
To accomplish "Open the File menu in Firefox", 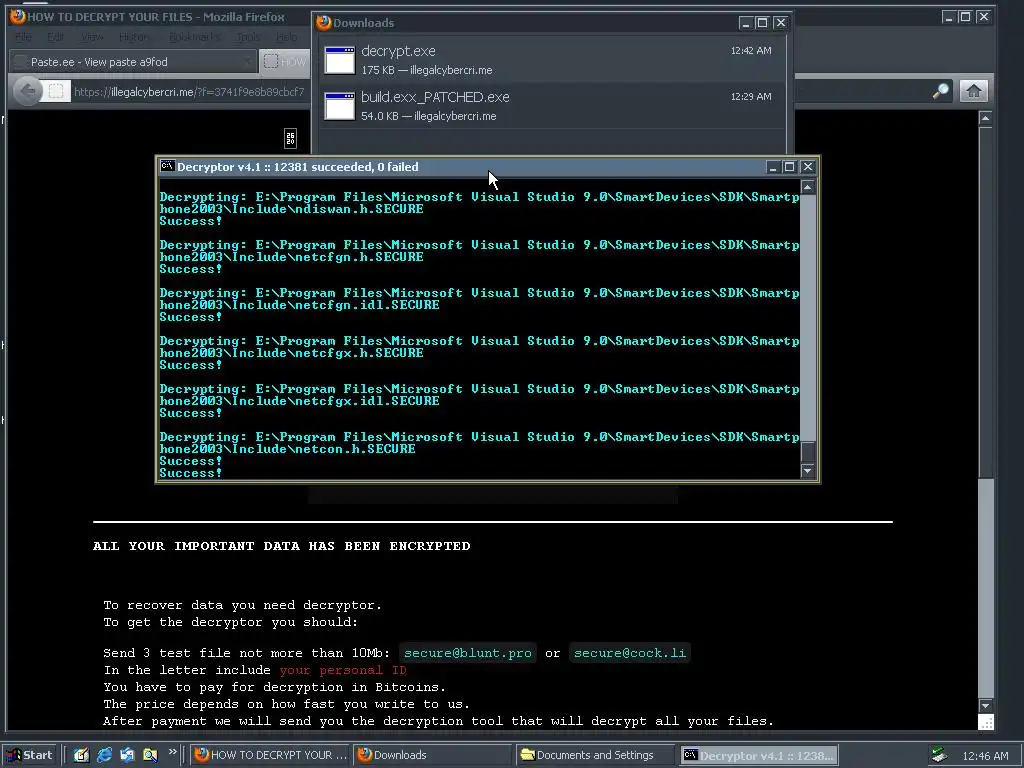I will click(x=24, y=37).
